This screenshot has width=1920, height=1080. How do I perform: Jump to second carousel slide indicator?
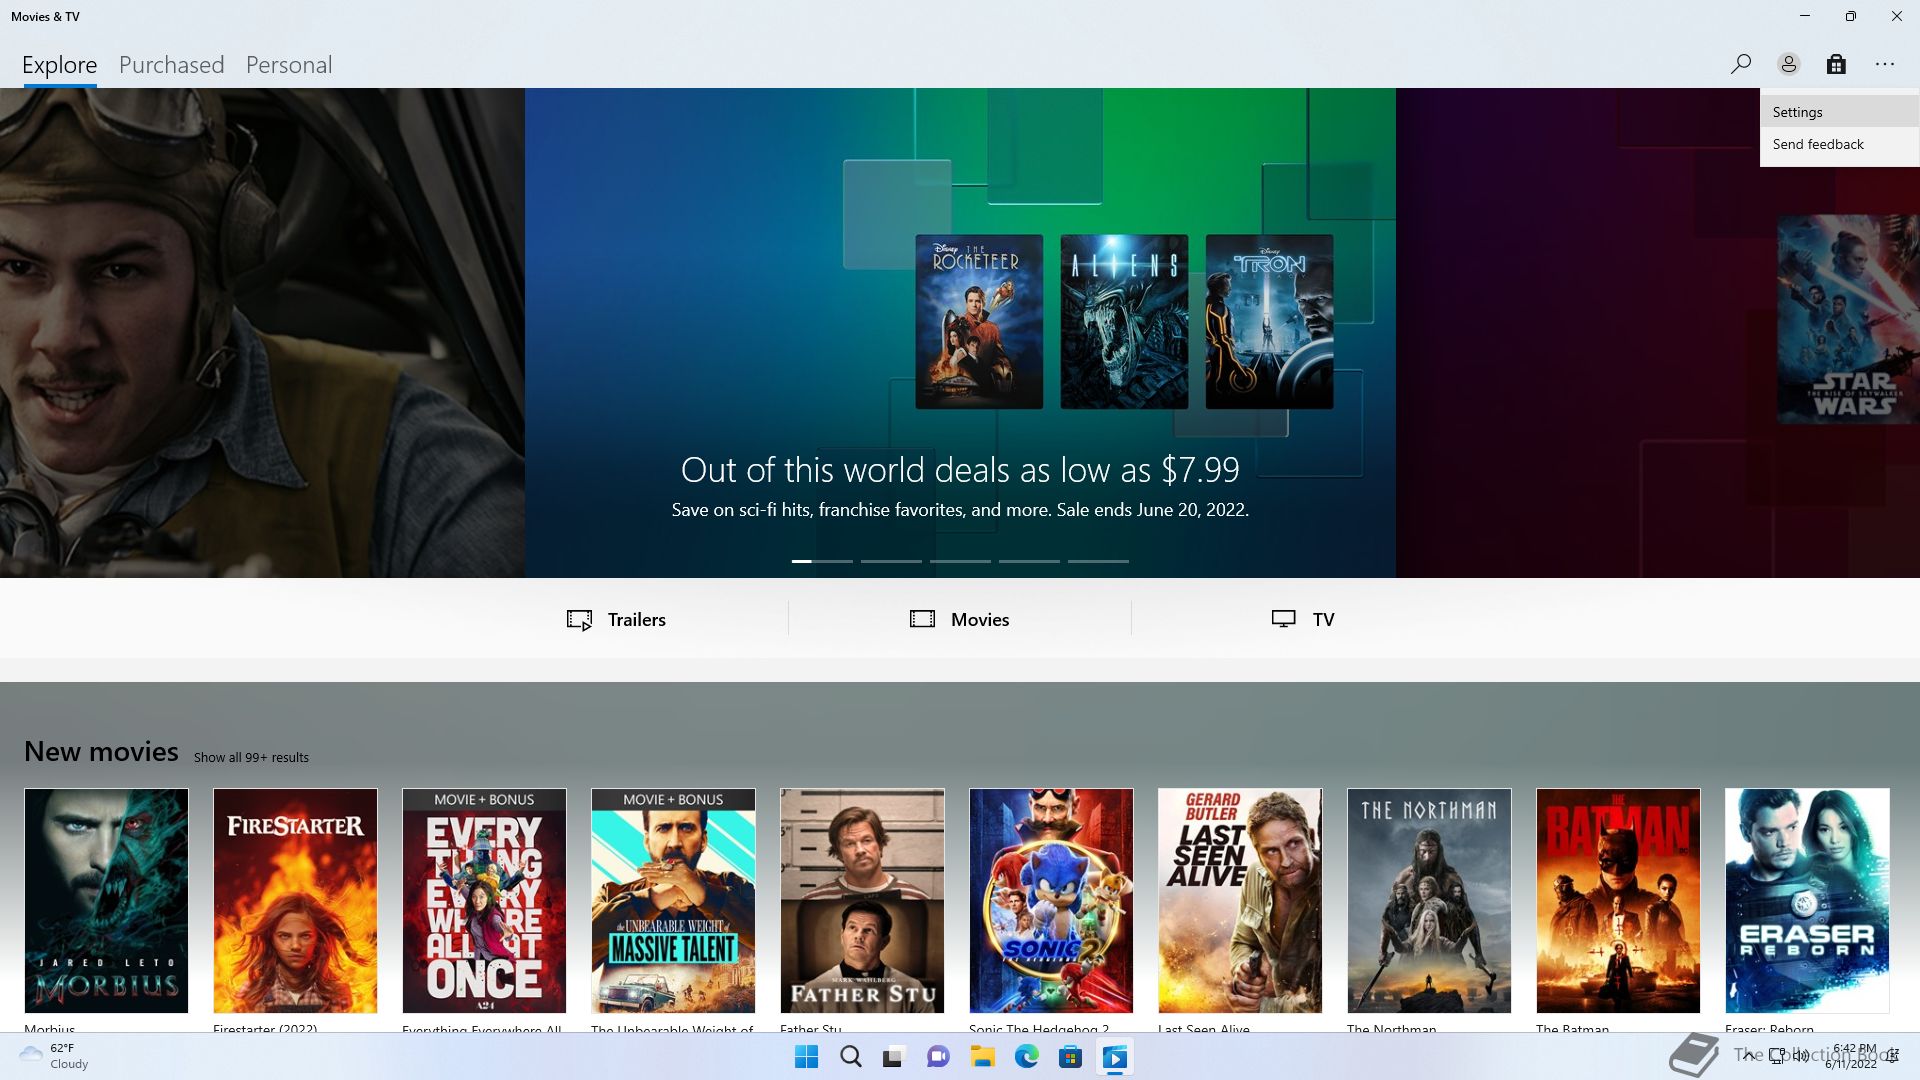[891, 561]
